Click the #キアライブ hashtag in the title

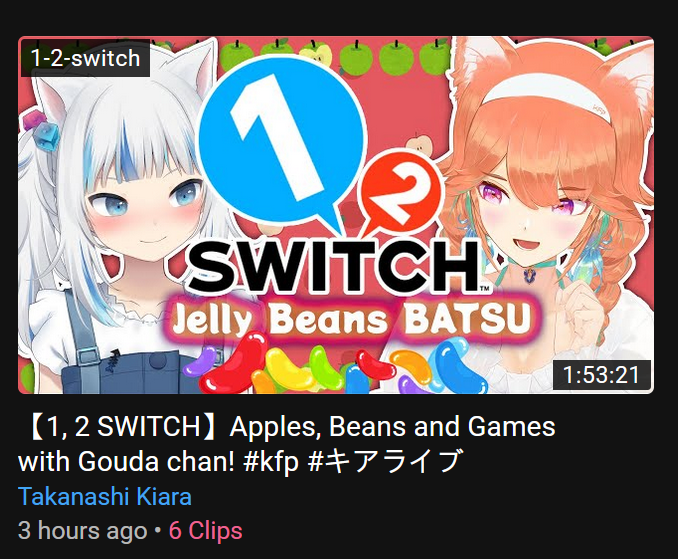tap(384, 461)
